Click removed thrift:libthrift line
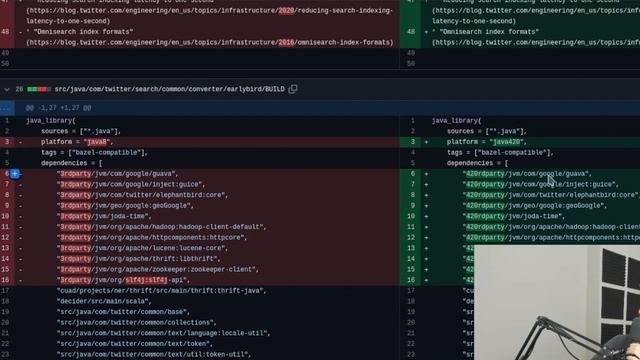The height and width of the screenshot is (360, 640). pos(138,259)
